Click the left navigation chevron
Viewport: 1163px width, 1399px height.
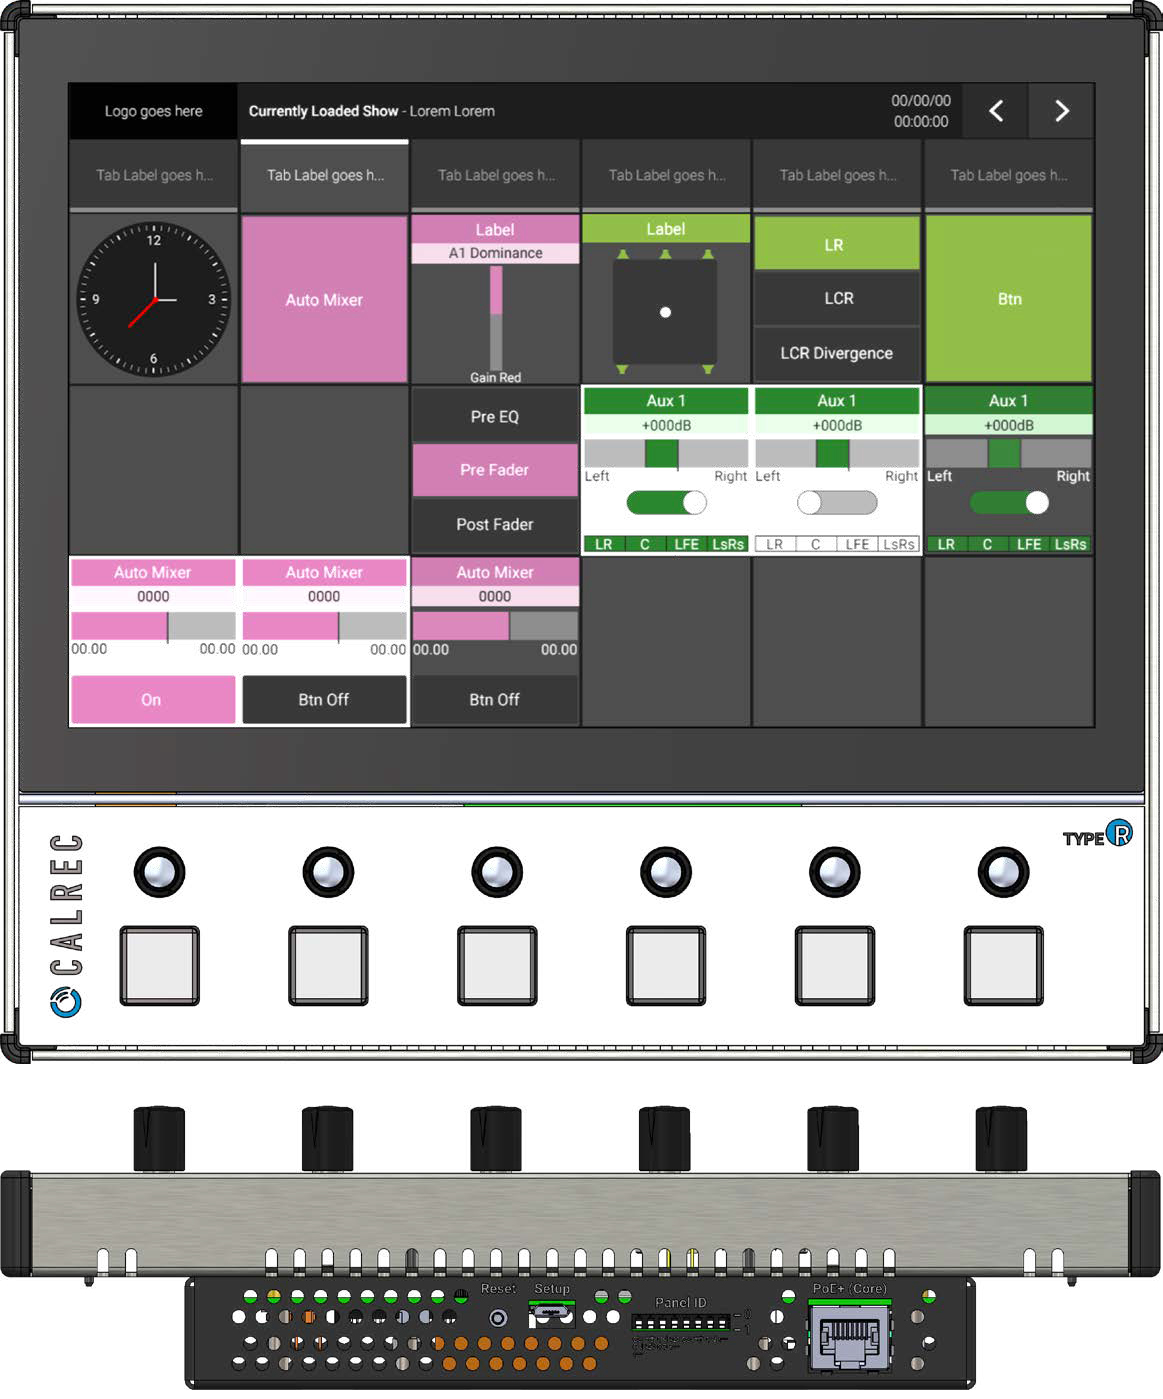[x=995, y=112]
